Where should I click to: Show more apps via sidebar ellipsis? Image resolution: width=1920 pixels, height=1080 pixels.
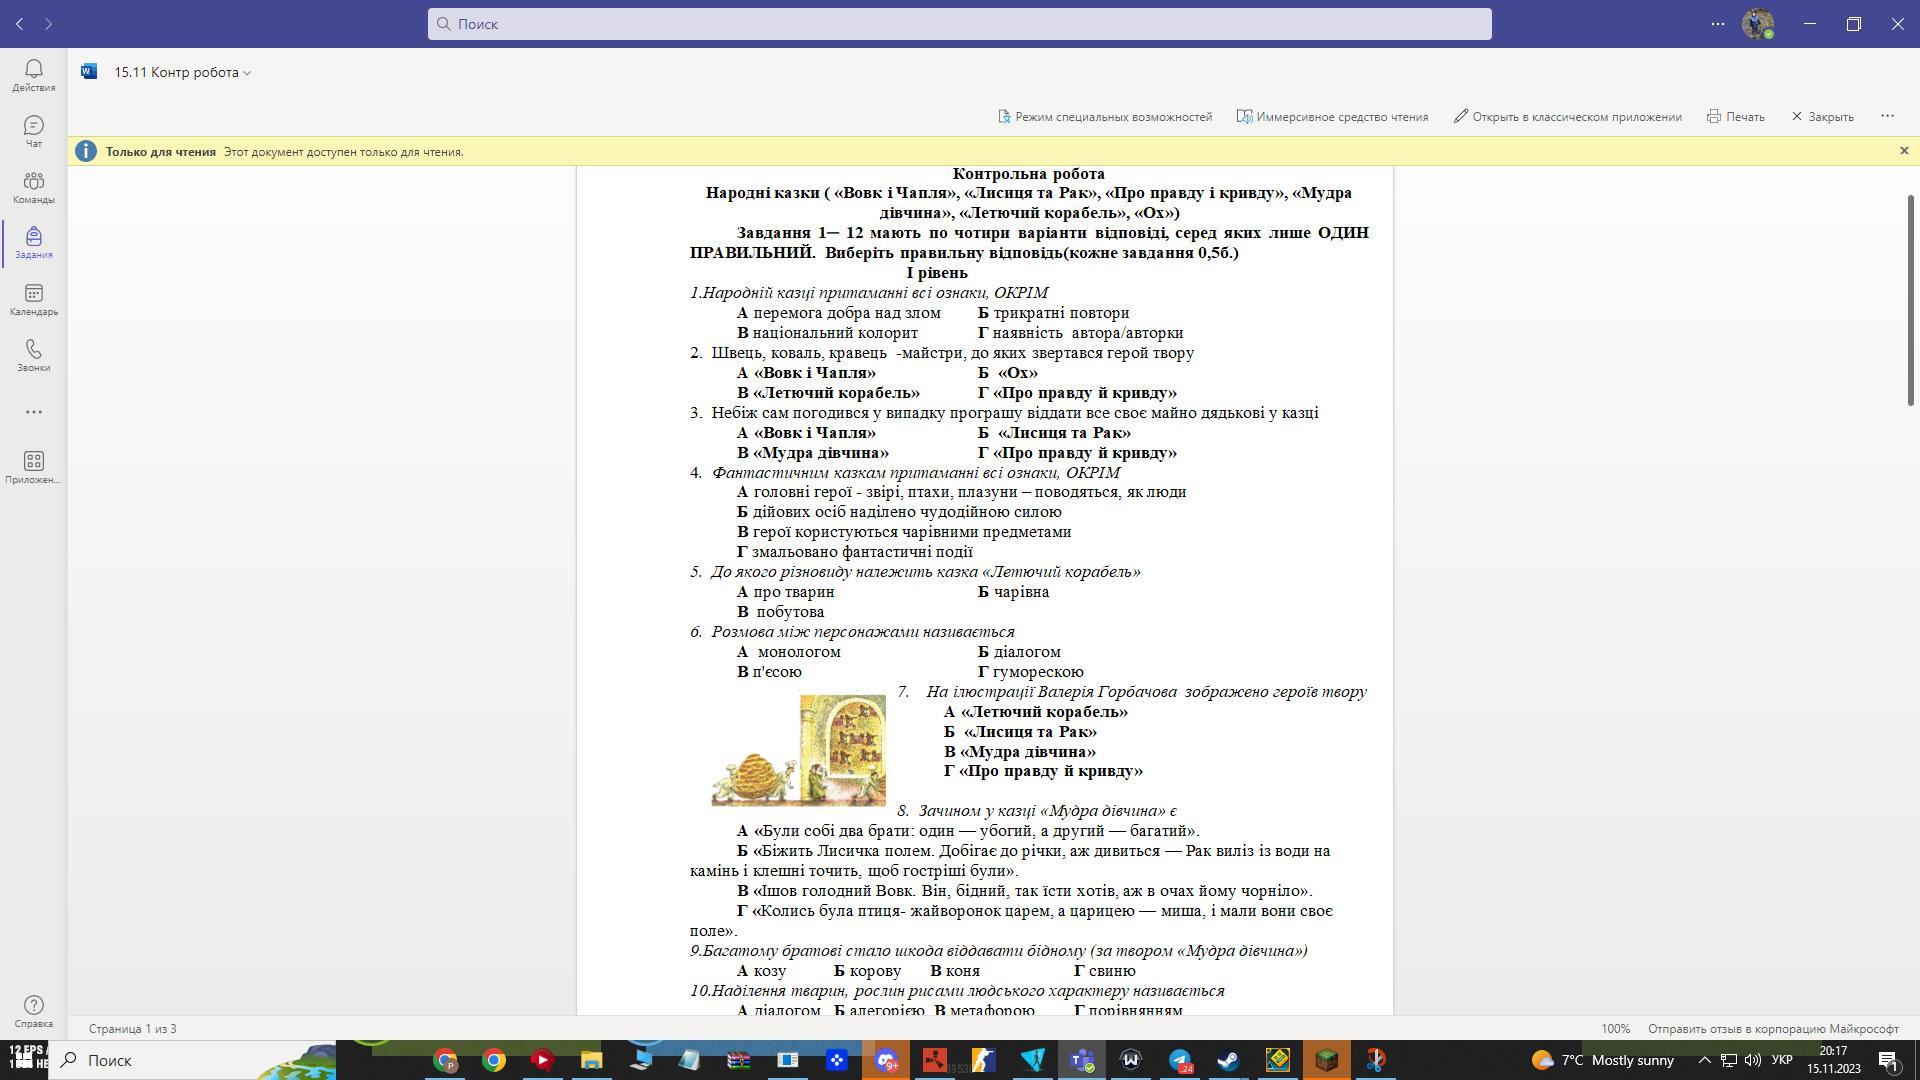coord(33,412)
